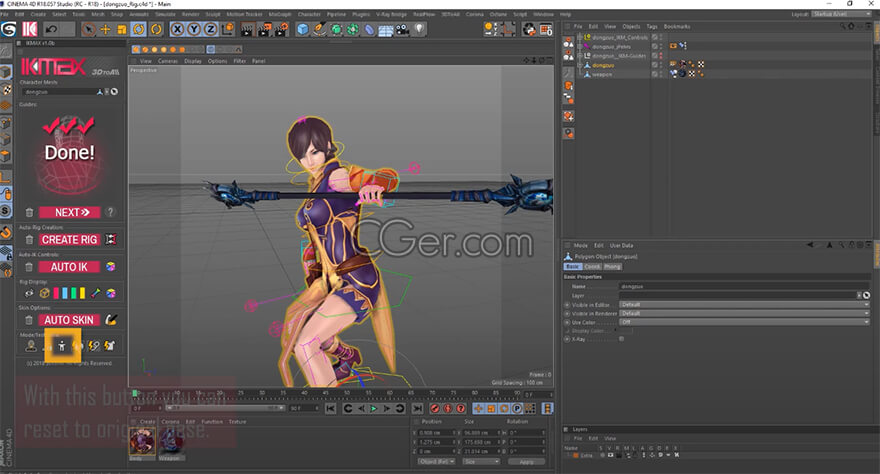Image resolution: width=880 pixels, height=474 pixels.
Task: Open the Visible in Editor dropdown
Action: coord(744,305)
